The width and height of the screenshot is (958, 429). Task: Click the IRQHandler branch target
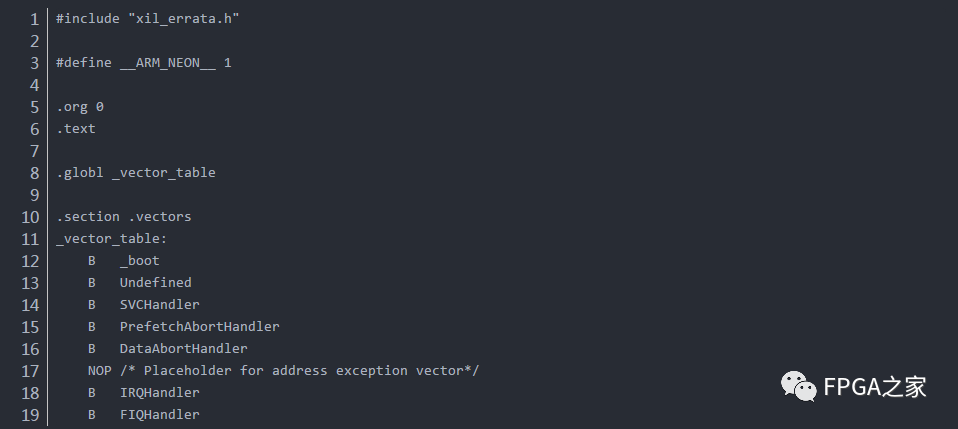(x=159, y=393)
